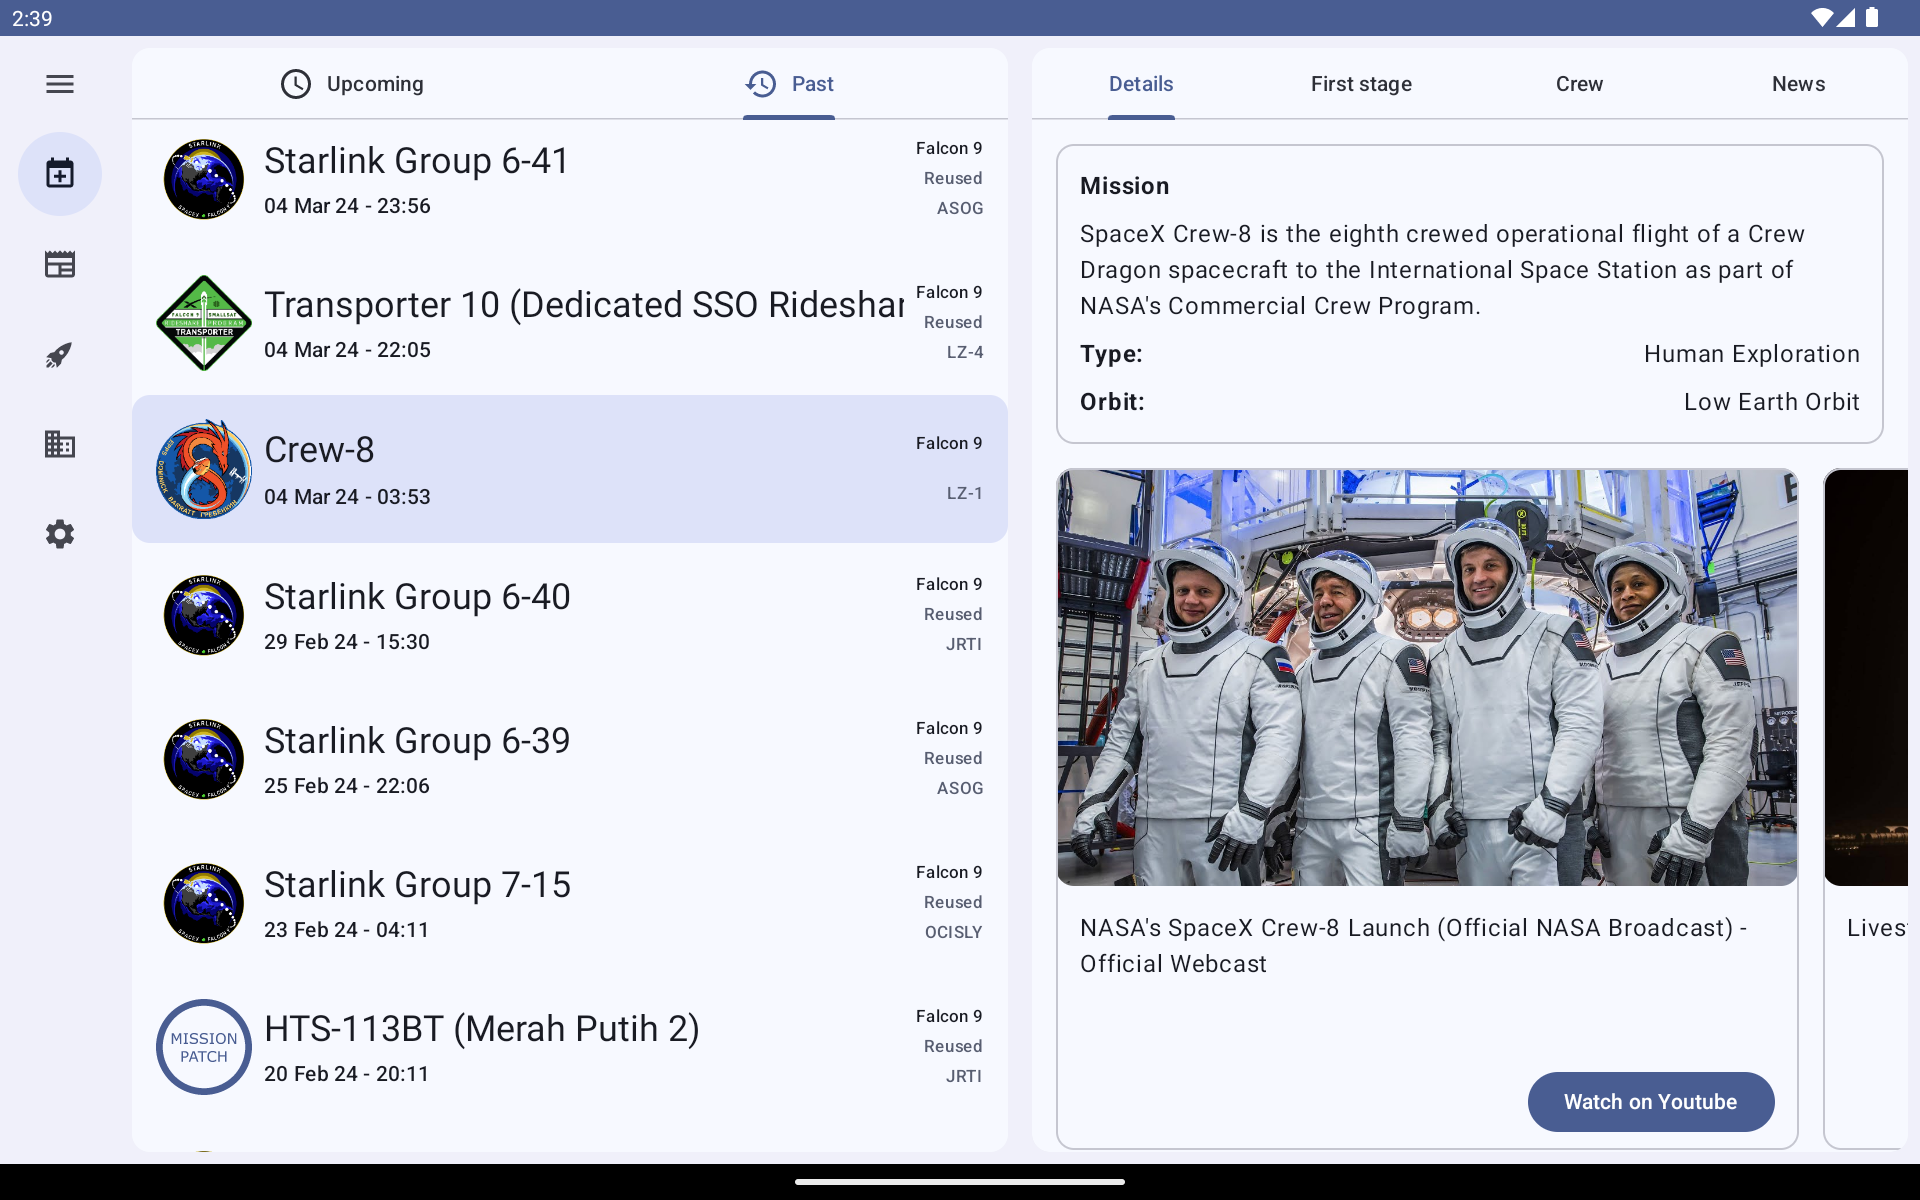This screenshot has height=1200, width=1920.
Task: Open Starlink Group 6-40 launch title
Action: point(417,597)
